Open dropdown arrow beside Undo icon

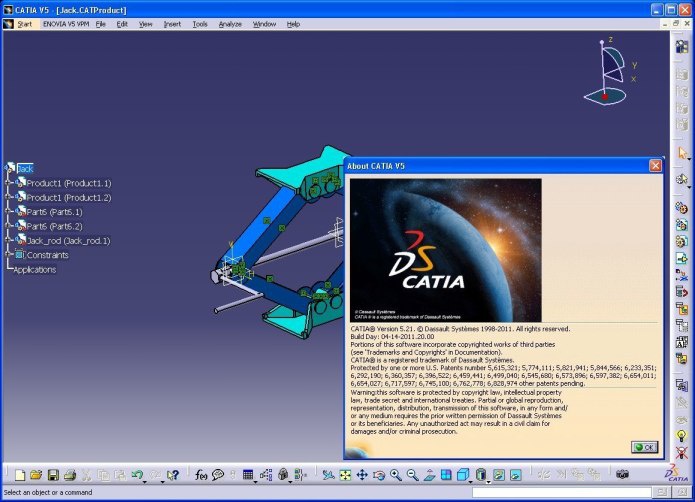pos(145,480)
